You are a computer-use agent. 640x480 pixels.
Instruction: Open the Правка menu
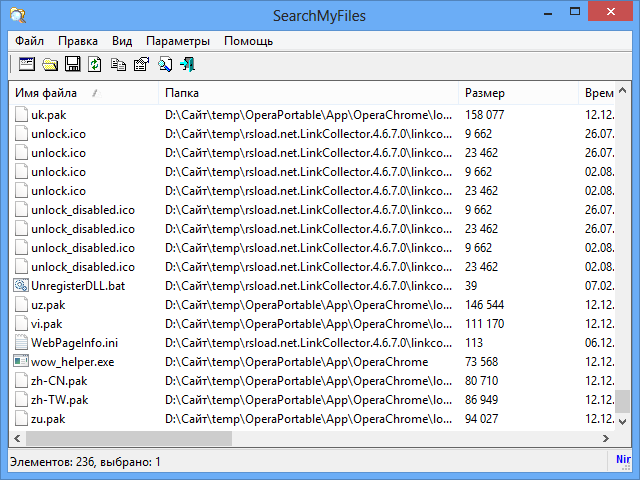click(x=78, y=41)
